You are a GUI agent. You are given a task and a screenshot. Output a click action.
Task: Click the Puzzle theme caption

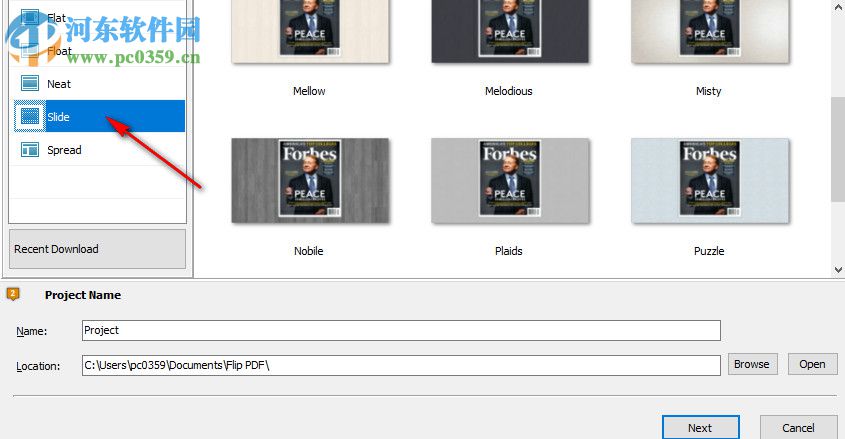click(x=709, y=251)
